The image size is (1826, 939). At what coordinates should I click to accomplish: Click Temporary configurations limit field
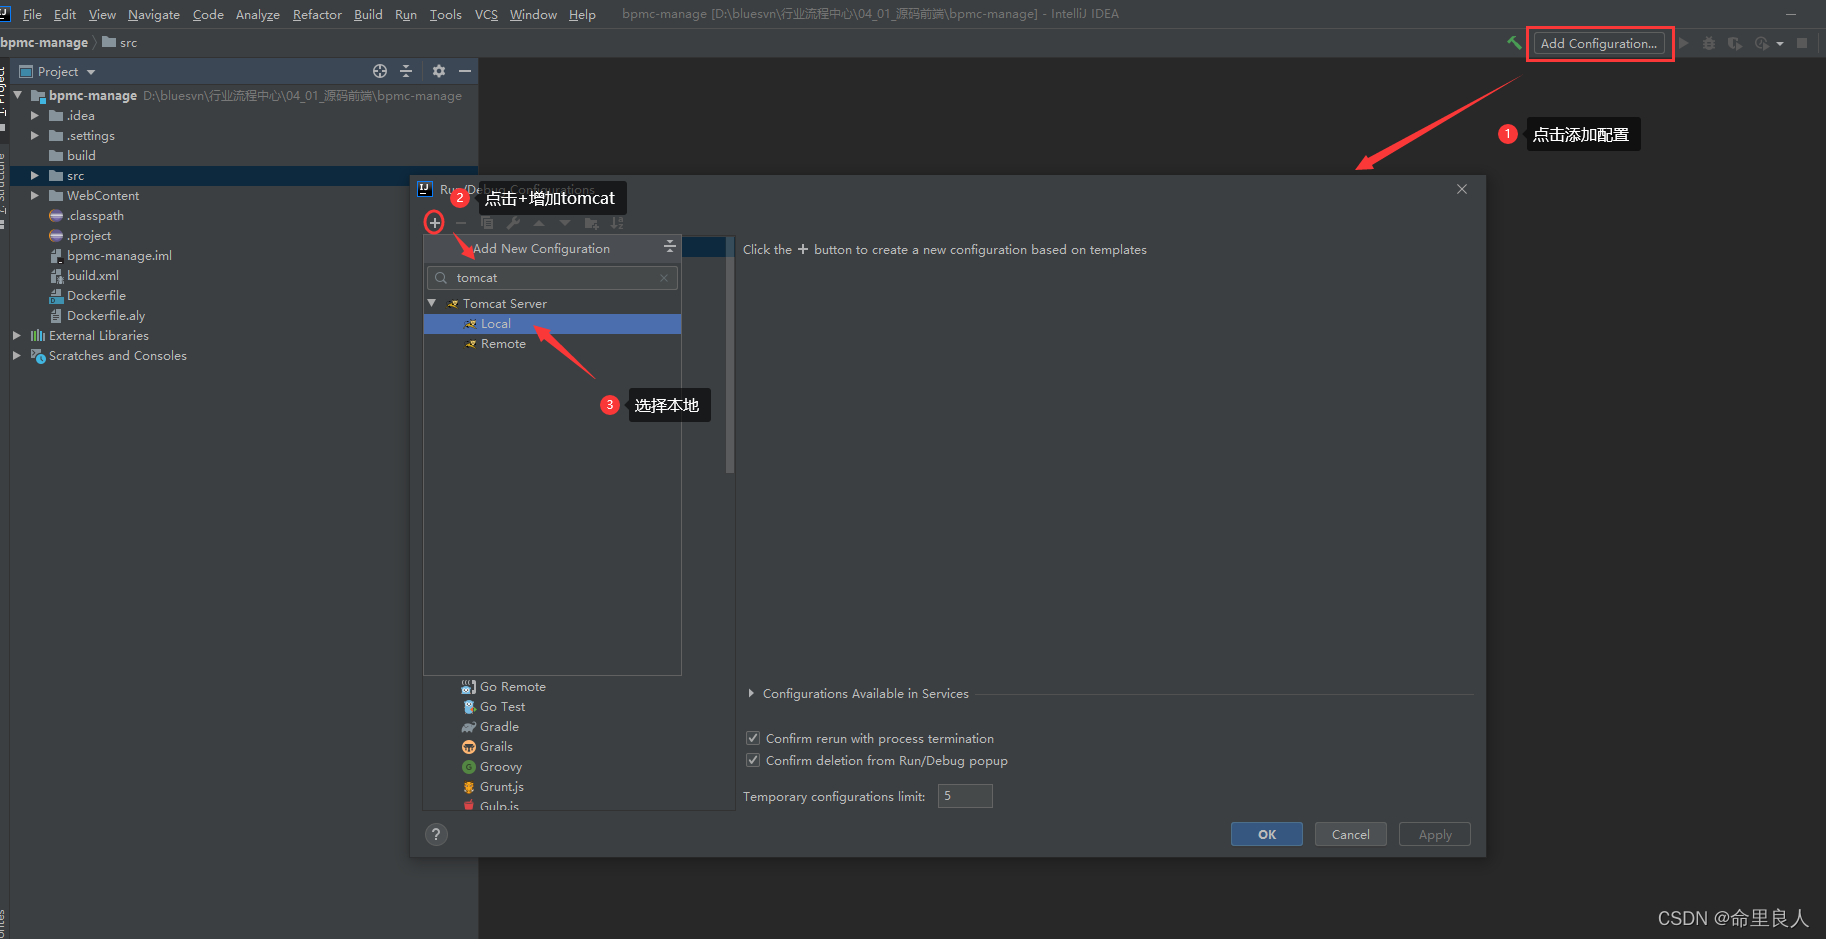965,796
